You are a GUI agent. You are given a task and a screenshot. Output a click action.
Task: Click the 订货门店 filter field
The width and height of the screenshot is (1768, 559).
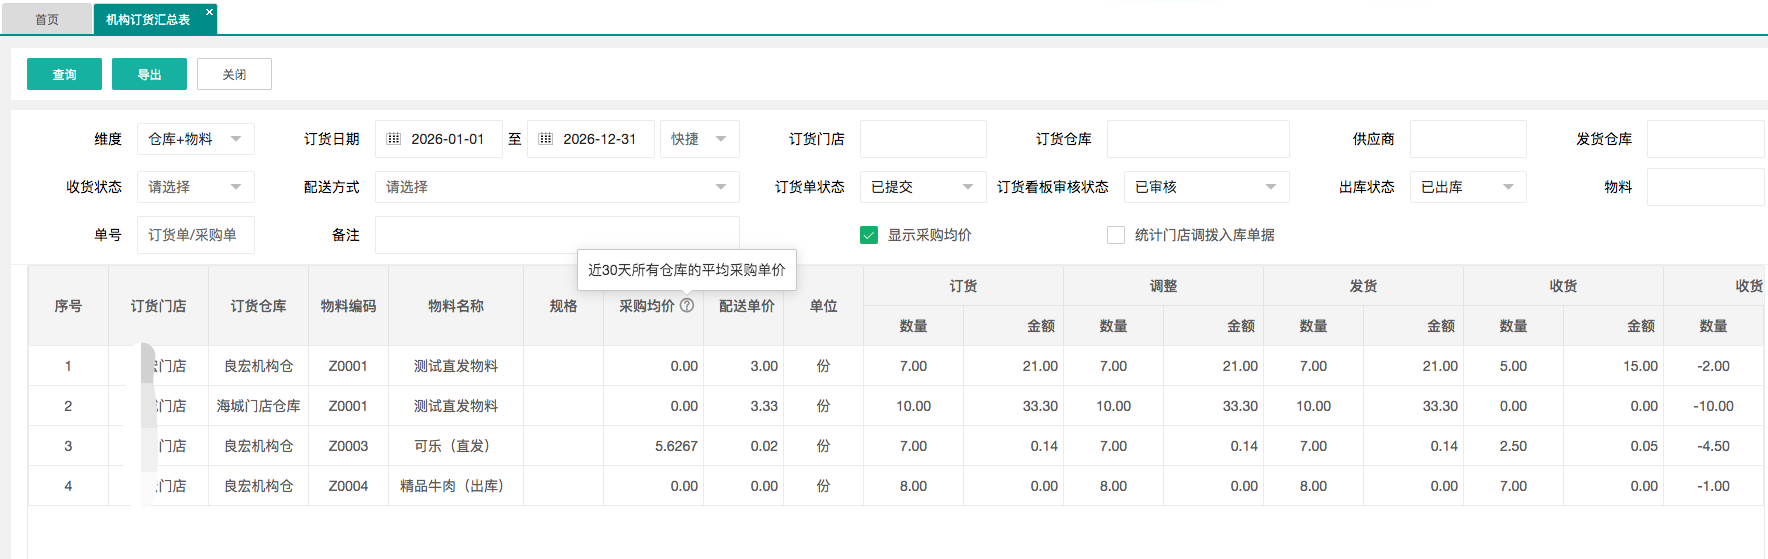click(x=923, y=139)
